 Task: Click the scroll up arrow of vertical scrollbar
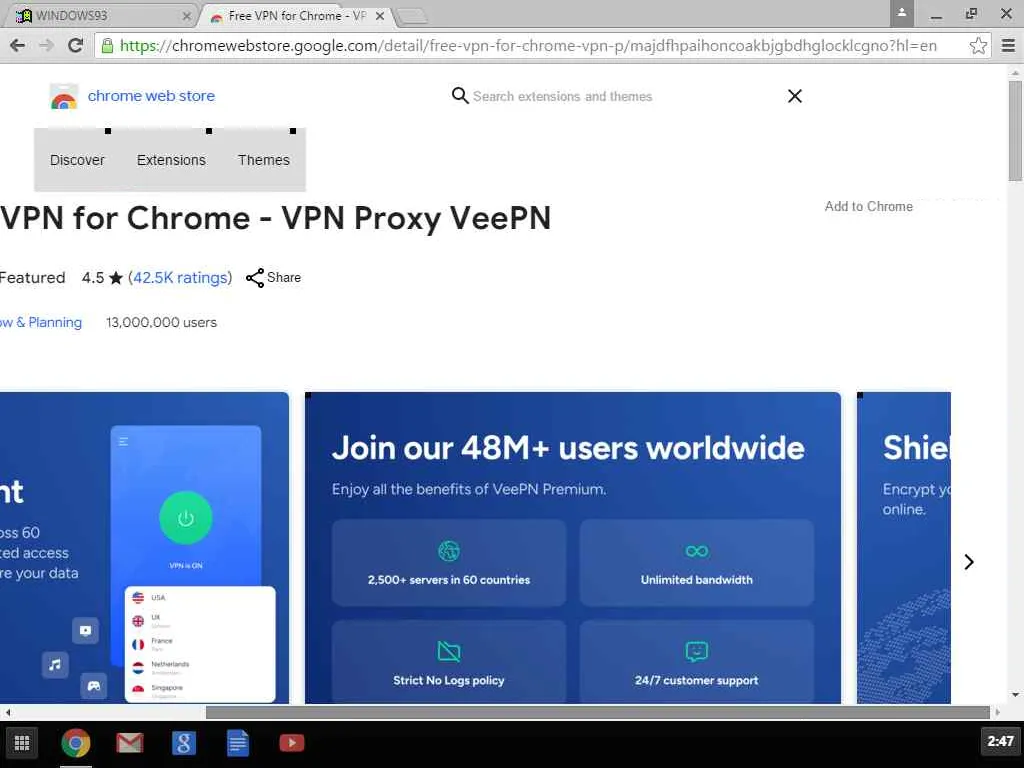coord(1015,73)
